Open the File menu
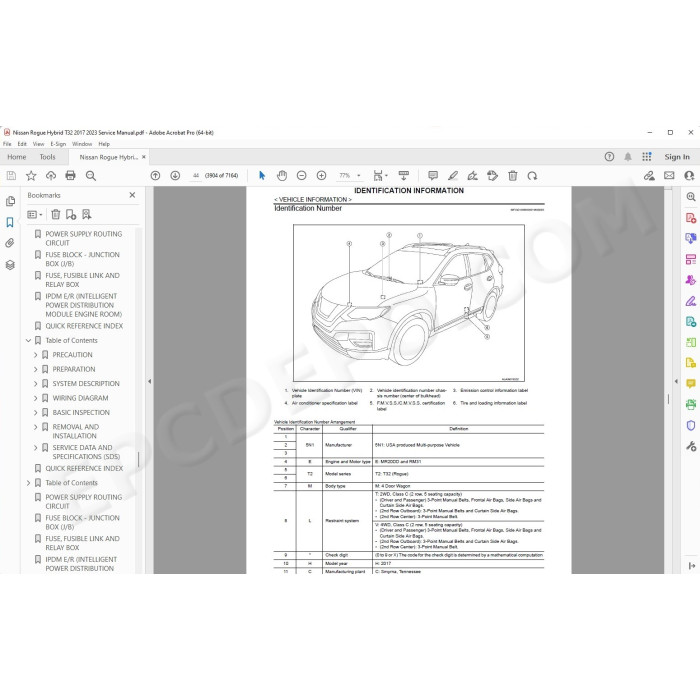The height and width of the screenshot is (700, 700). coord(7,144)
